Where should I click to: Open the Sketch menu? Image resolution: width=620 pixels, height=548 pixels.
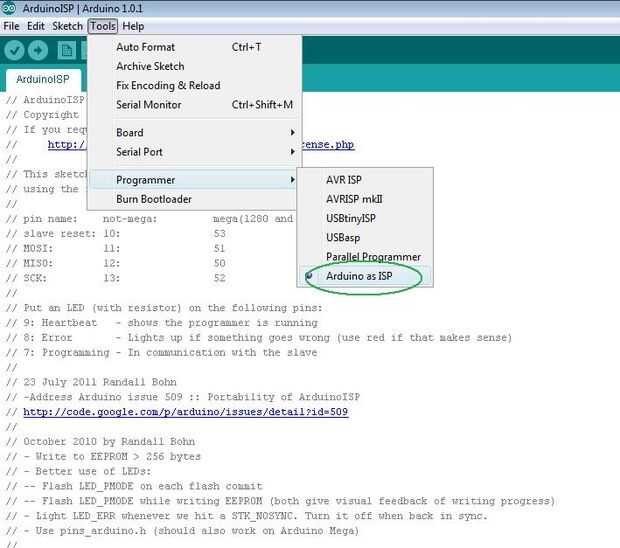[x=68, y=26]
